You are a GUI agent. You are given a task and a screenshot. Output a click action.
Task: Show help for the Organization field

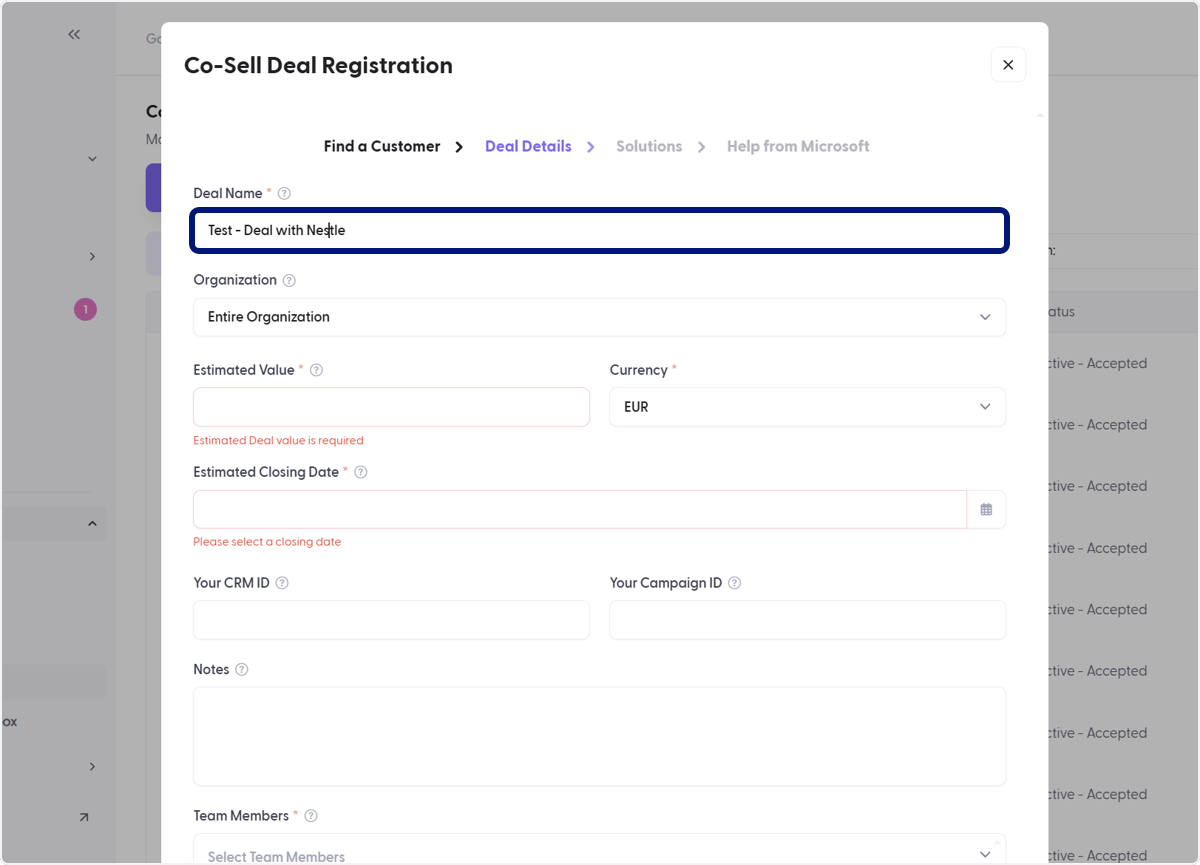point(289,280)
